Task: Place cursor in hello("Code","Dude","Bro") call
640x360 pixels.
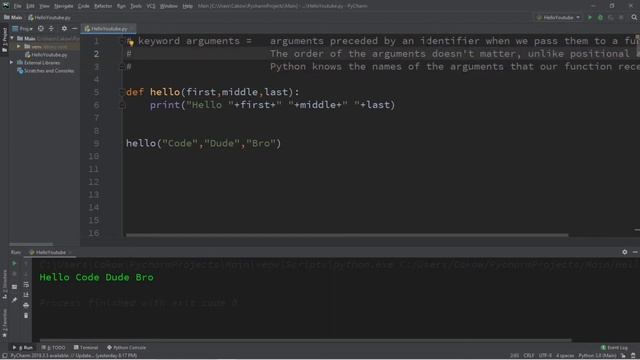Action: pyautogui.click(x=203, y=144)
